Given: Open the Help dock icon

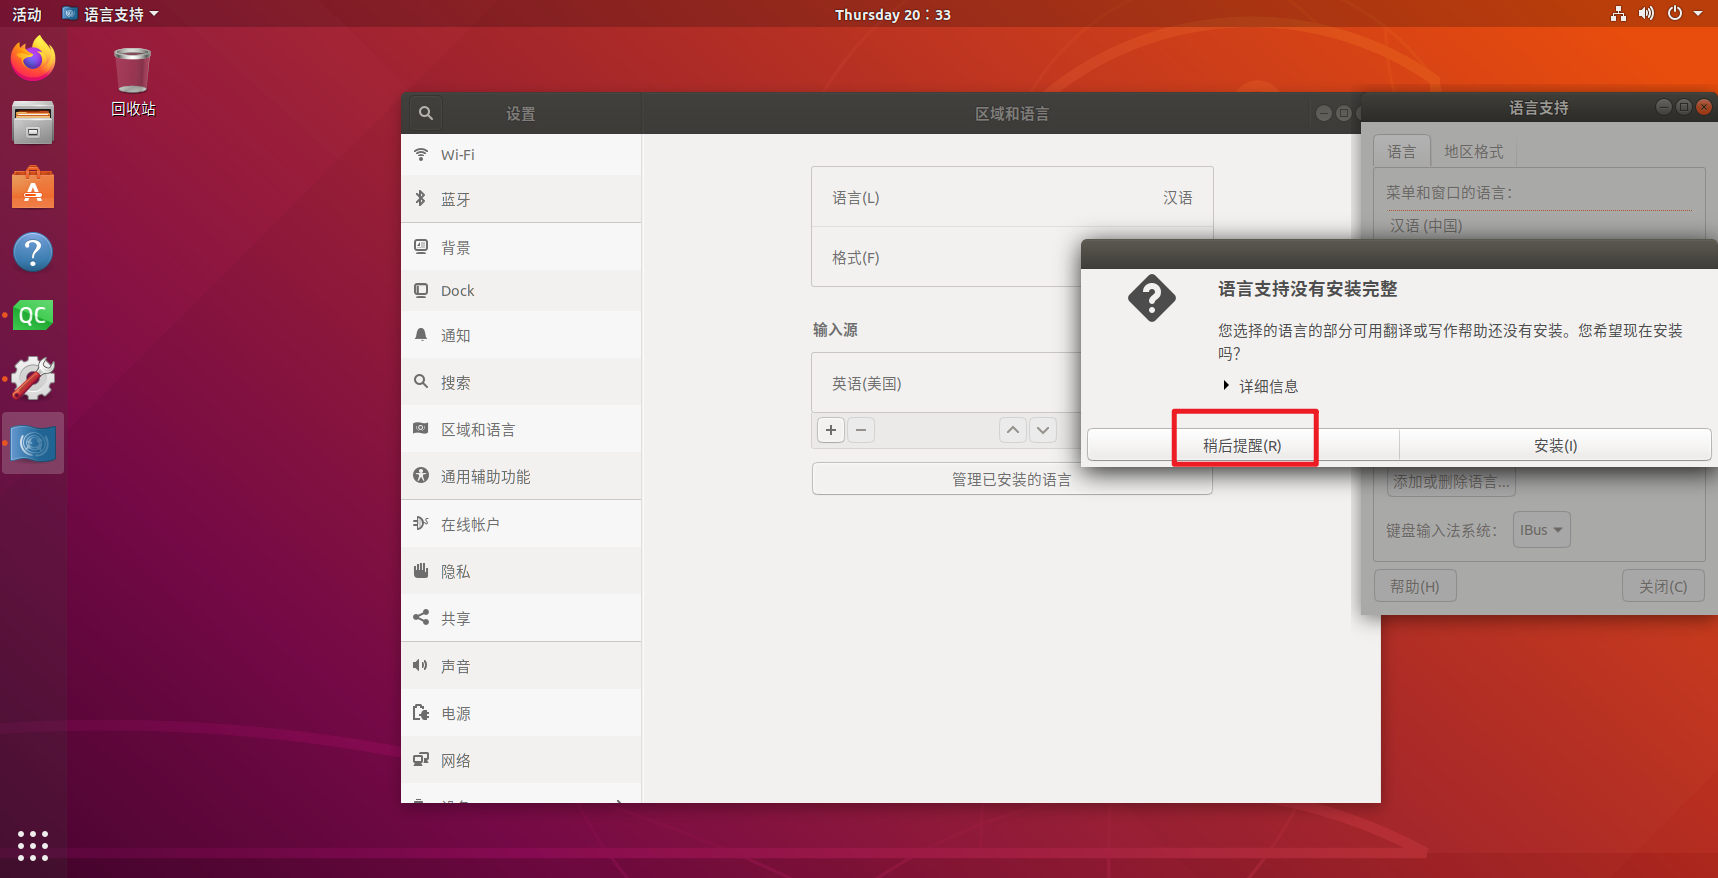Looking at the screenshot, I should (33, 252).
